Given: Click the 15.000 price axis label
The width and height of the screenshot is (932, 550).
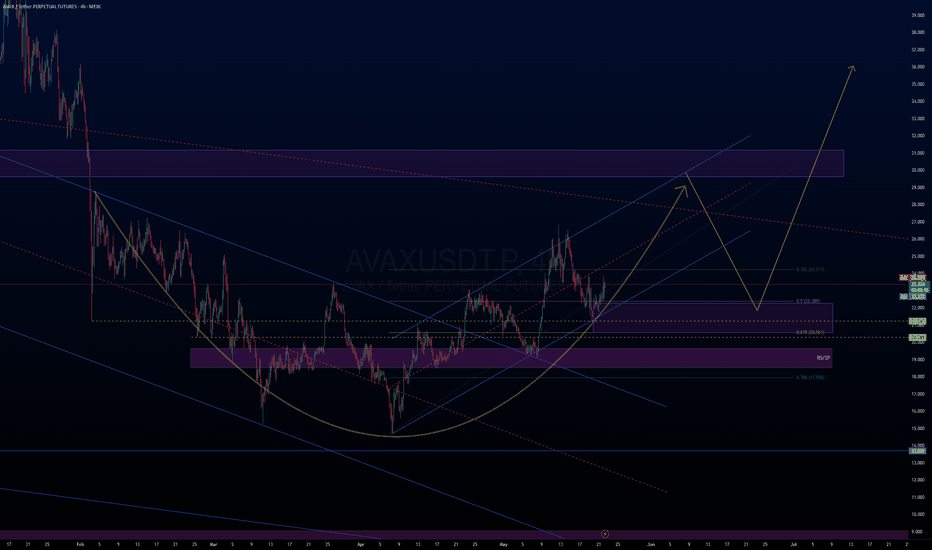Looking at the screenshot, I should (x=918, y=428).
